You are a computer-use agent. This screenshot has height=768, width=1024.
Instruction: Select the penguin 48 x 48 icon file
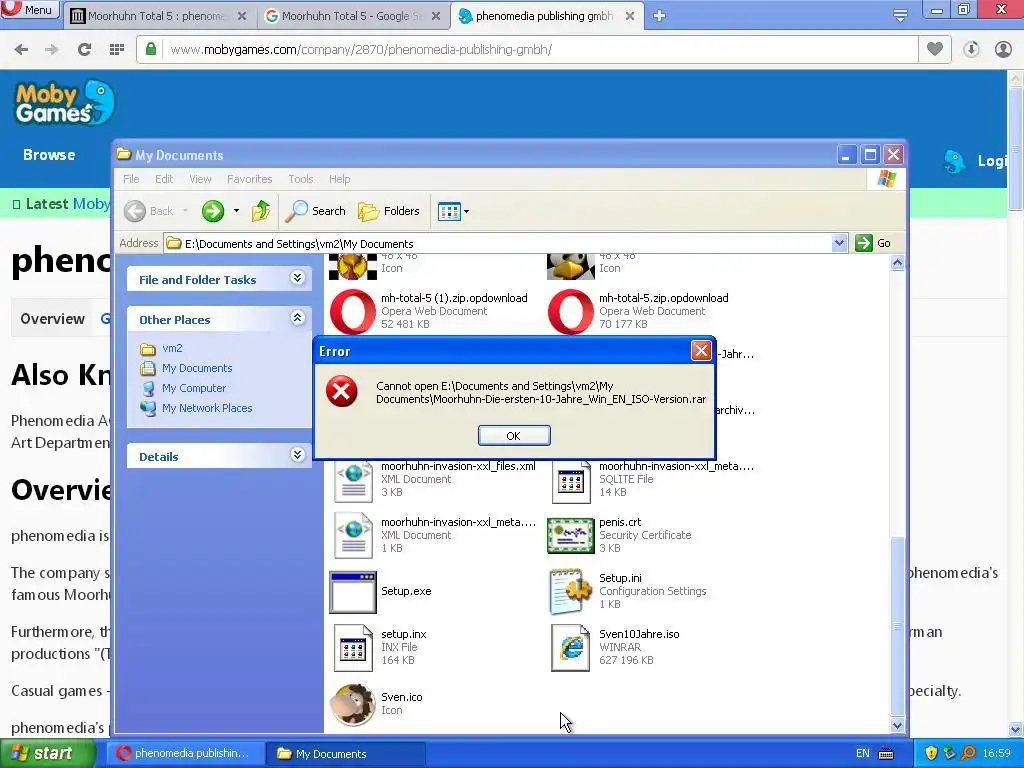(571, 266)
